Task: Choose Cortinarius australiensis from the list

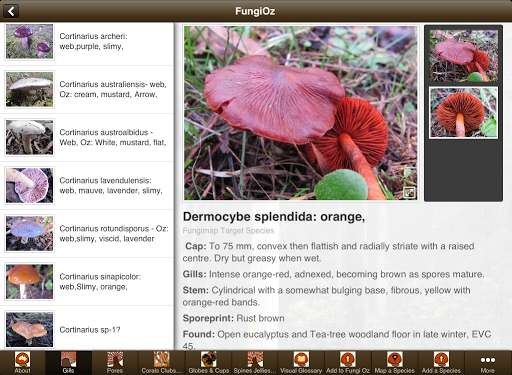Action: [87, 90]
